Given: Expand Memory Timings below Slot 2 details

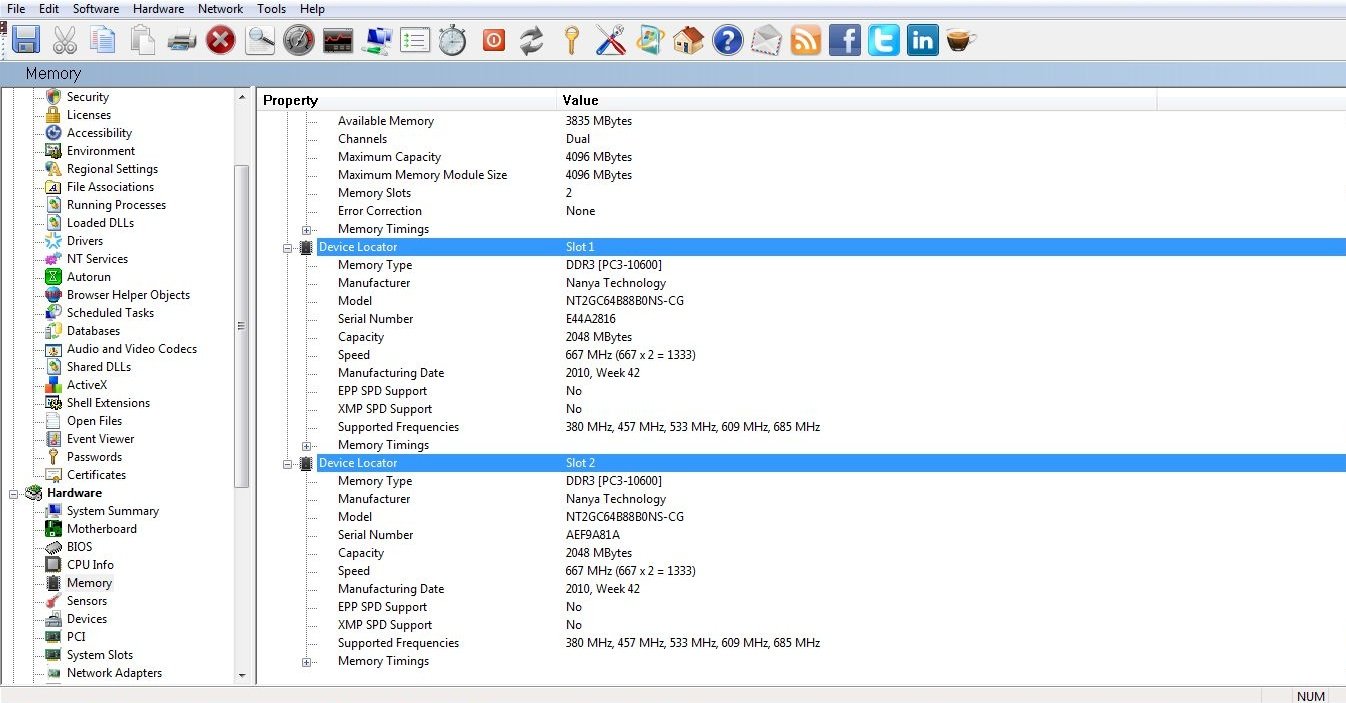Looking at the screenshot, I should (307, 661).
